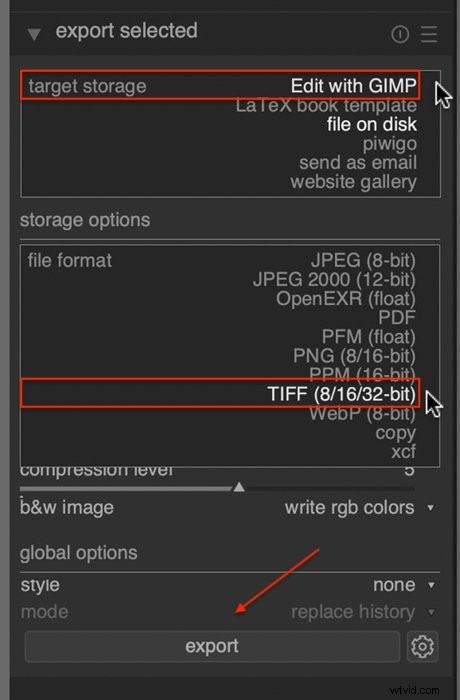Select OpenEXR (float) format
The width and height of the screenshot is (460, 700).
click(346, 299)
